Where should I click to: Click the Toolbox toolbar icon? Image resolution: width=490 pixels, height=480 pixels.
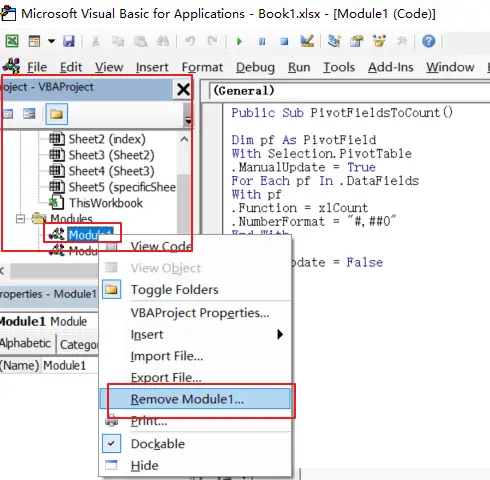[x=402, y=41]
